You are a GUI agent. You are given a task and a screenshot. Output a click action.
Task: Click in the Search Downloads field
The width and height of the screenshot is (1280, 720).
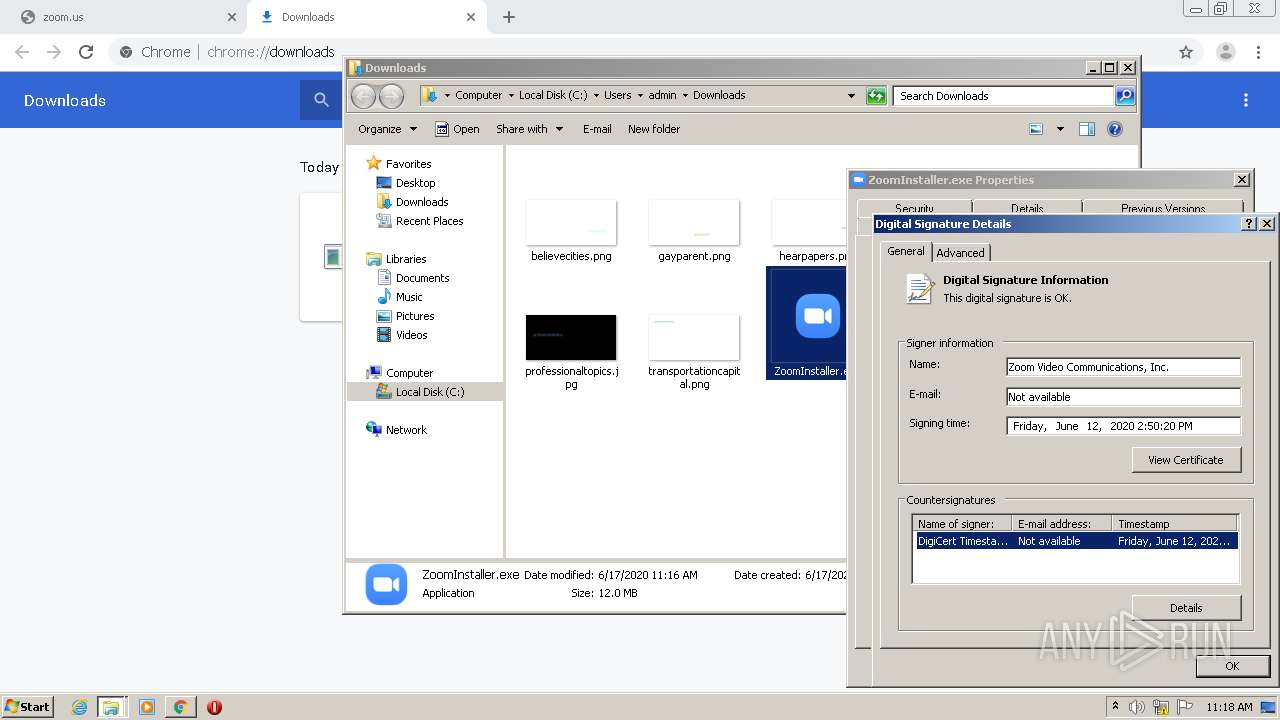click(x=1003, y=96)
